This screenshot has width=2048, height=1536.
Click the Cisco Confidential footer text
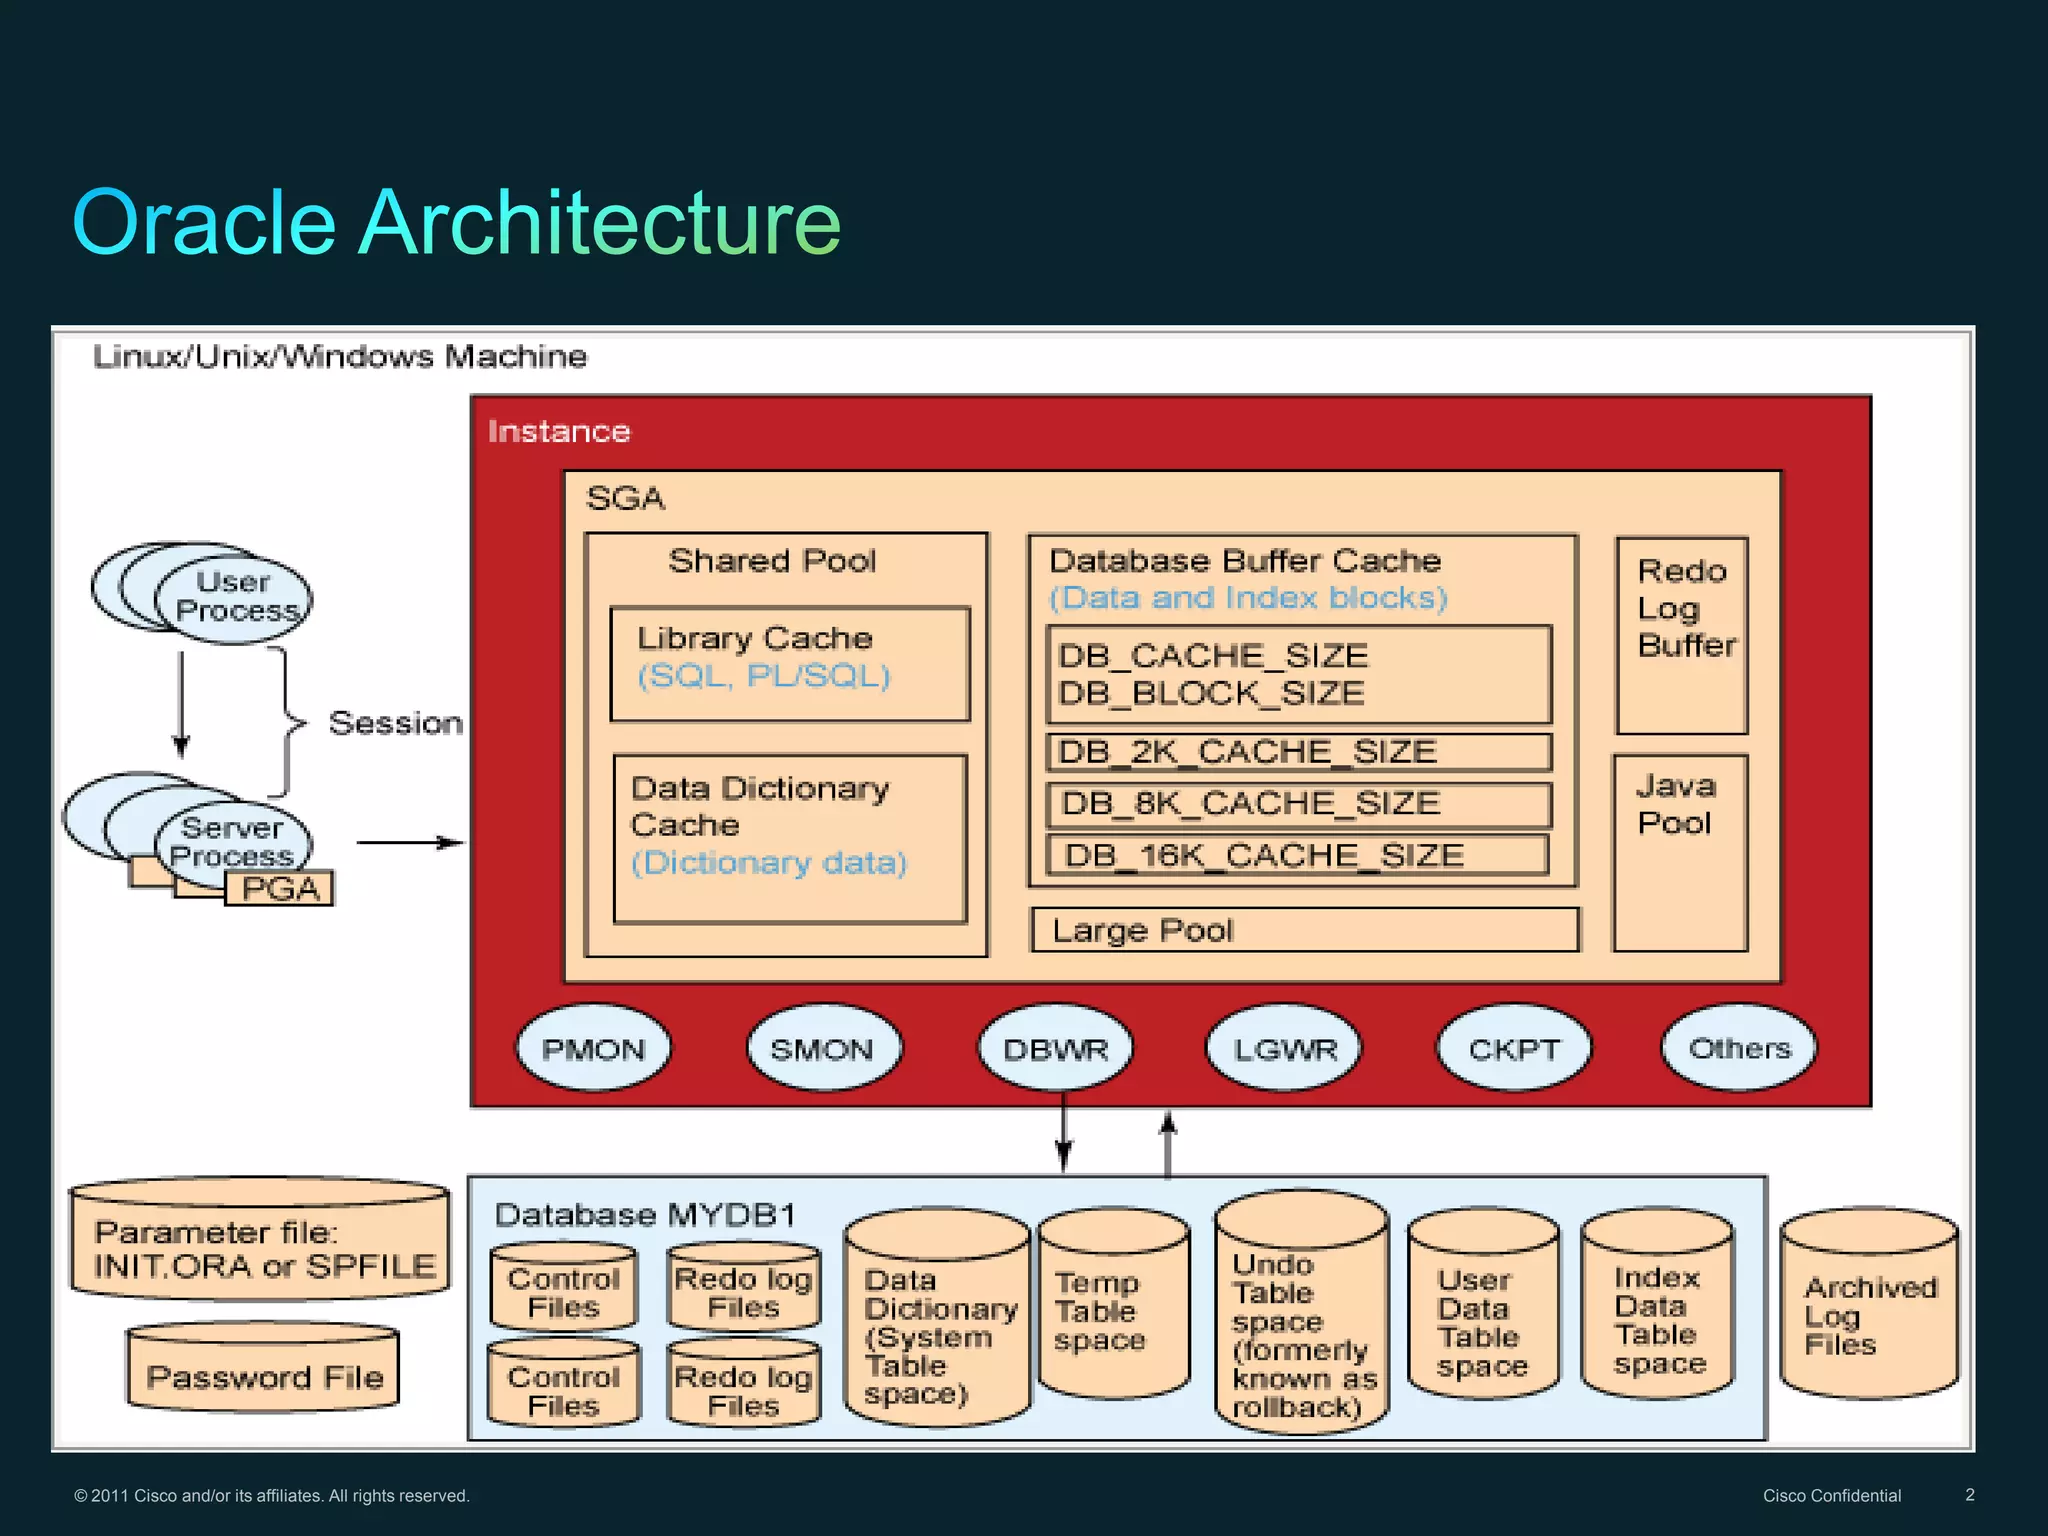[x=1832, y=1496]
